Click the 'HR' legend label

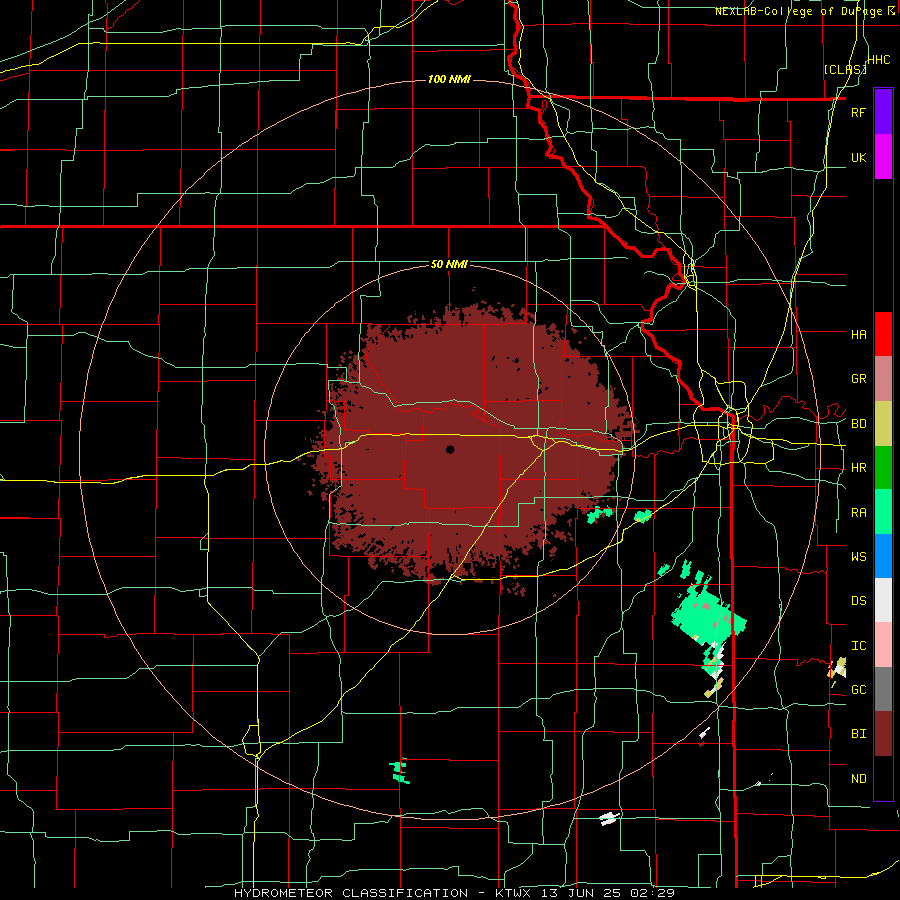858,468
